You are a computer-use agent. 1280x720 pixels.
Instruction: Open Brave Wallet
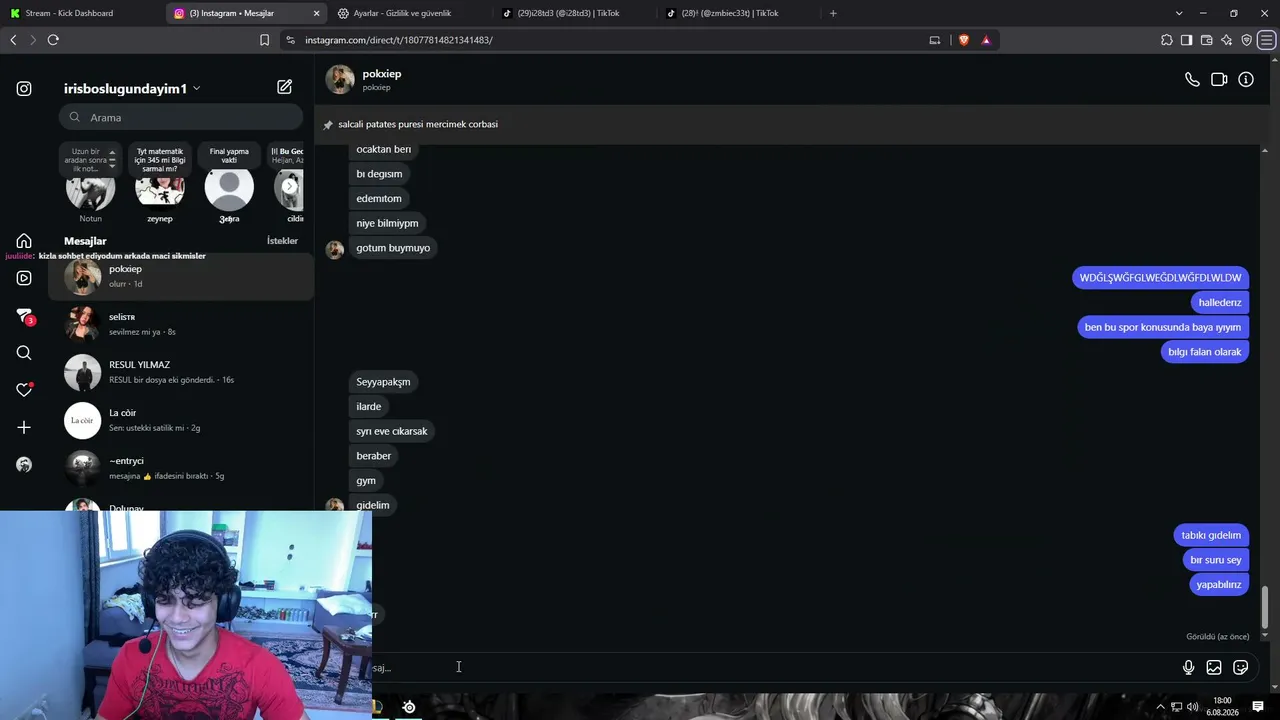click(1206, 40)
